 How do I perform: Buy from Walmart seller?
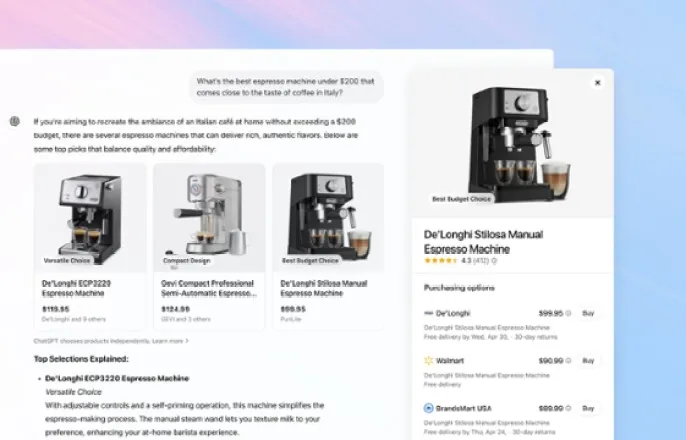point(588,361)
